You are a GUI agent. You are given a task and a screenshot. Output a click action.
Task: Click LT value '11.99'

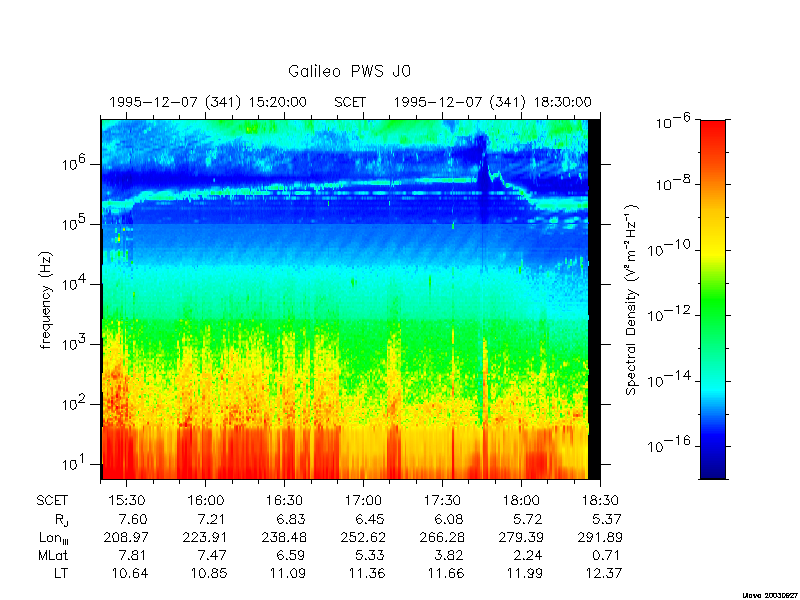coord(524,573)
